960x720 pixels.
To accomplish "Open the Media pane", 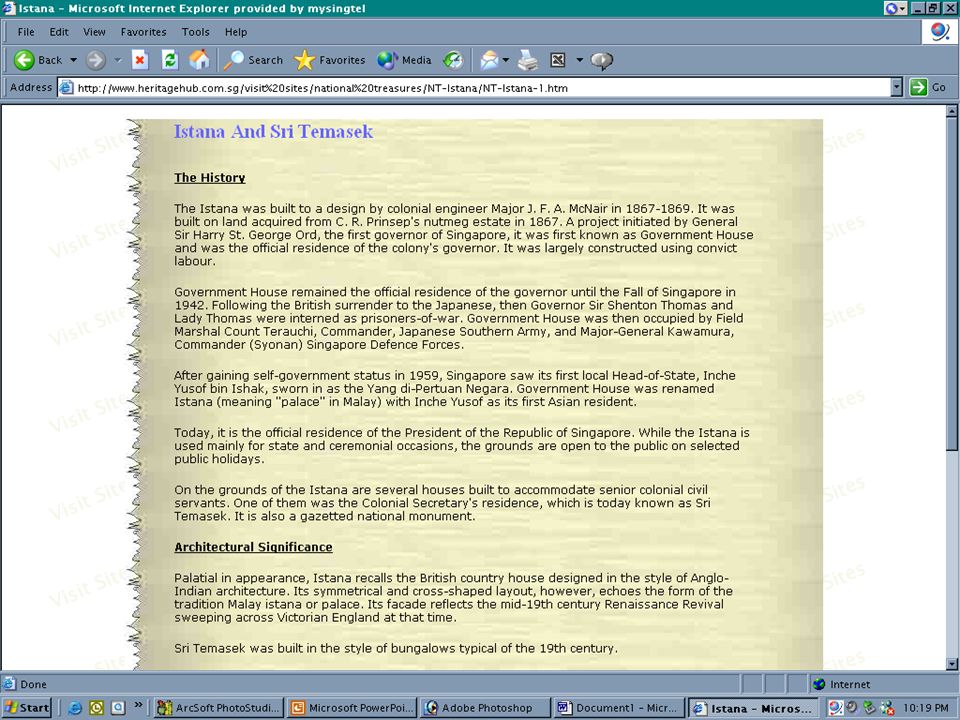I will pyautogui.click(x=404, y=60).
